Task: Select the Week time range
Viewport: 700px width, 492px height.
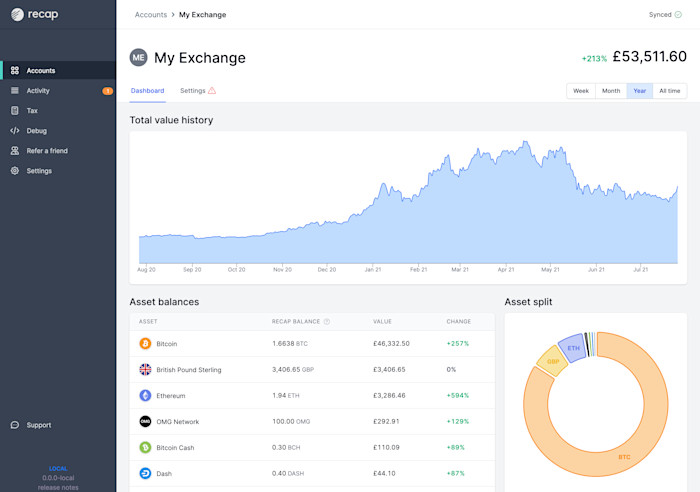Action: pos(581,91)
